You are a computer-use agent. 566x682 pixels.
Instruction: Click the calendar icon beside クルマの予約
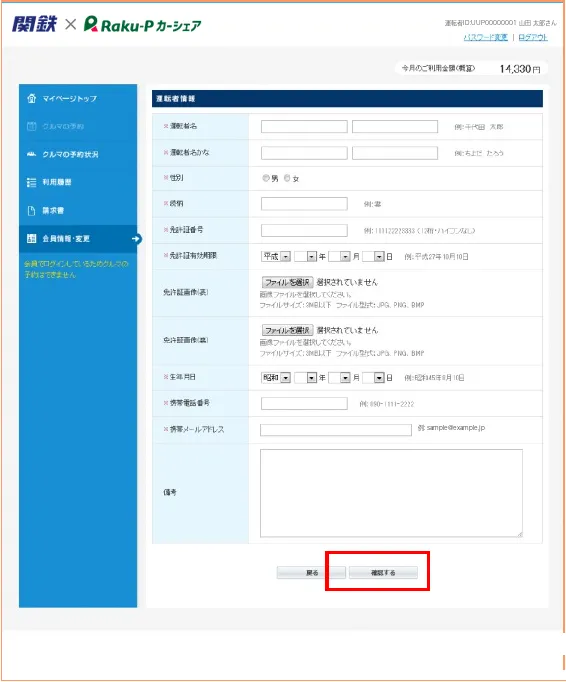pyautogui.click(x=31, y=127)
